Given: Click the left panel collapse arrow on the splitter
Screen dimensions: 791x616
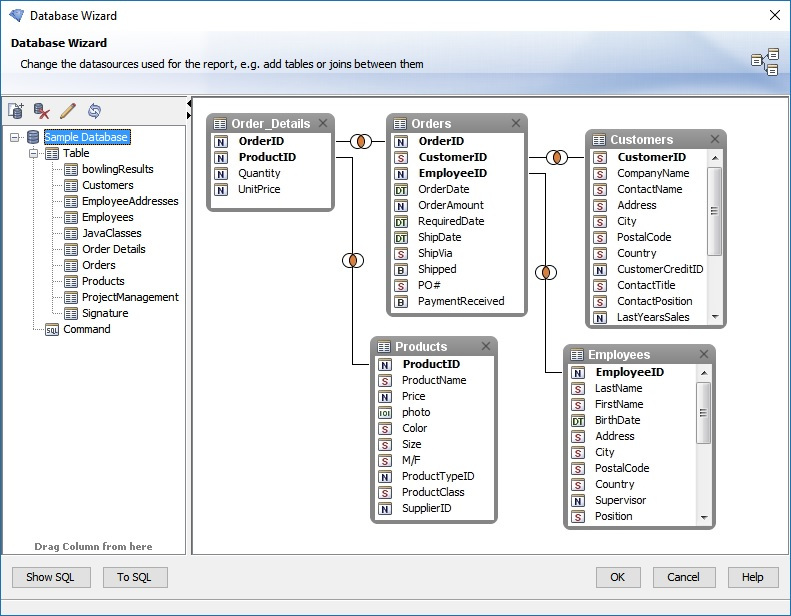Looking at the screenshot, I should pyautogui.click(x=189, y=104).
